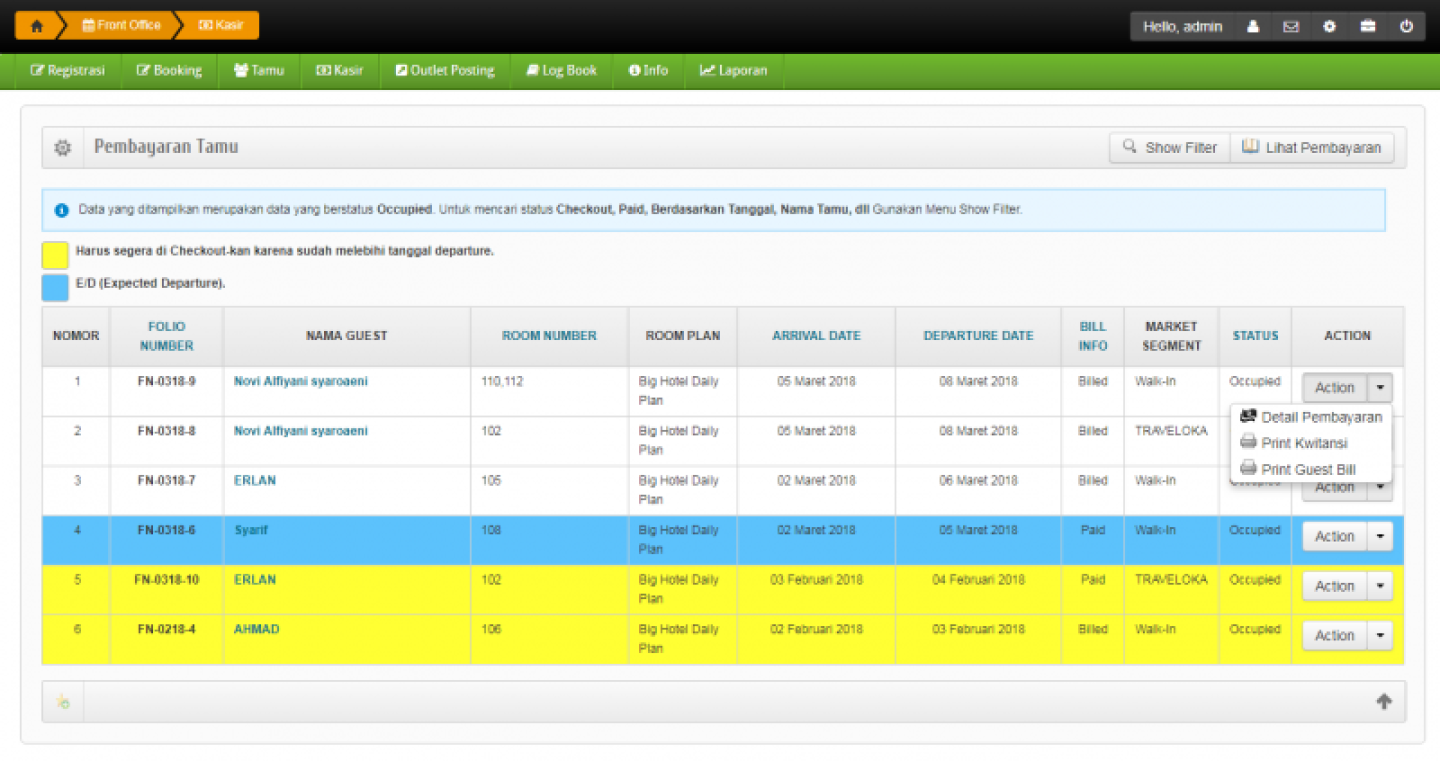
Task: Choose Print Kwitansi menu entry
Action: coord(1304,443)
